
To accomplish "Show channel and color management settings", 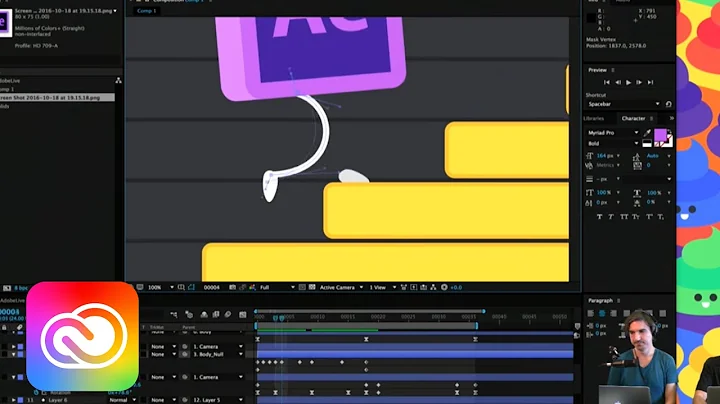I will [x=252, y=287].
